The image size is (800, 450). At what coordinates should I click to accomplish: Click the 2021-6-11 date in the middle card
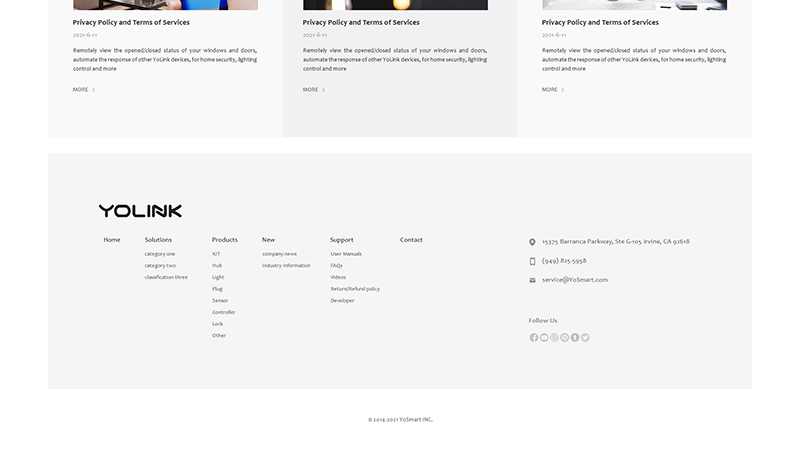click(x=315, y=35)
